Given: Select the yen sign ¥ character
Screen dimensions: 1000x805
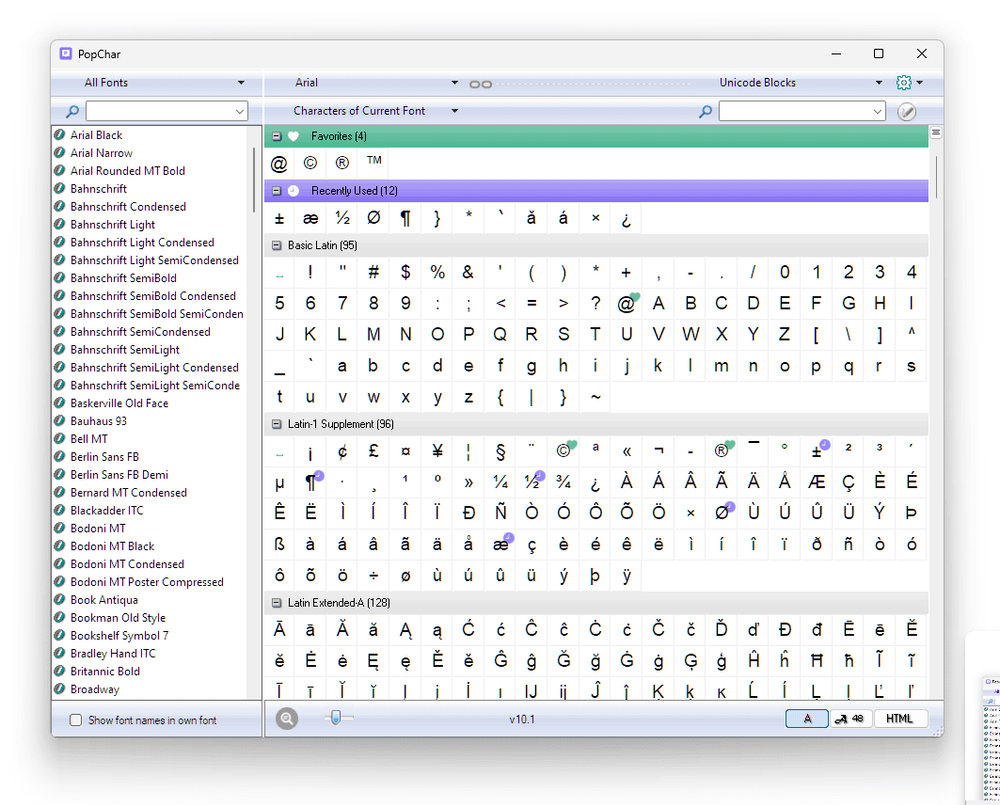Looking at the screenshot, I should click(x=438, y=452).
